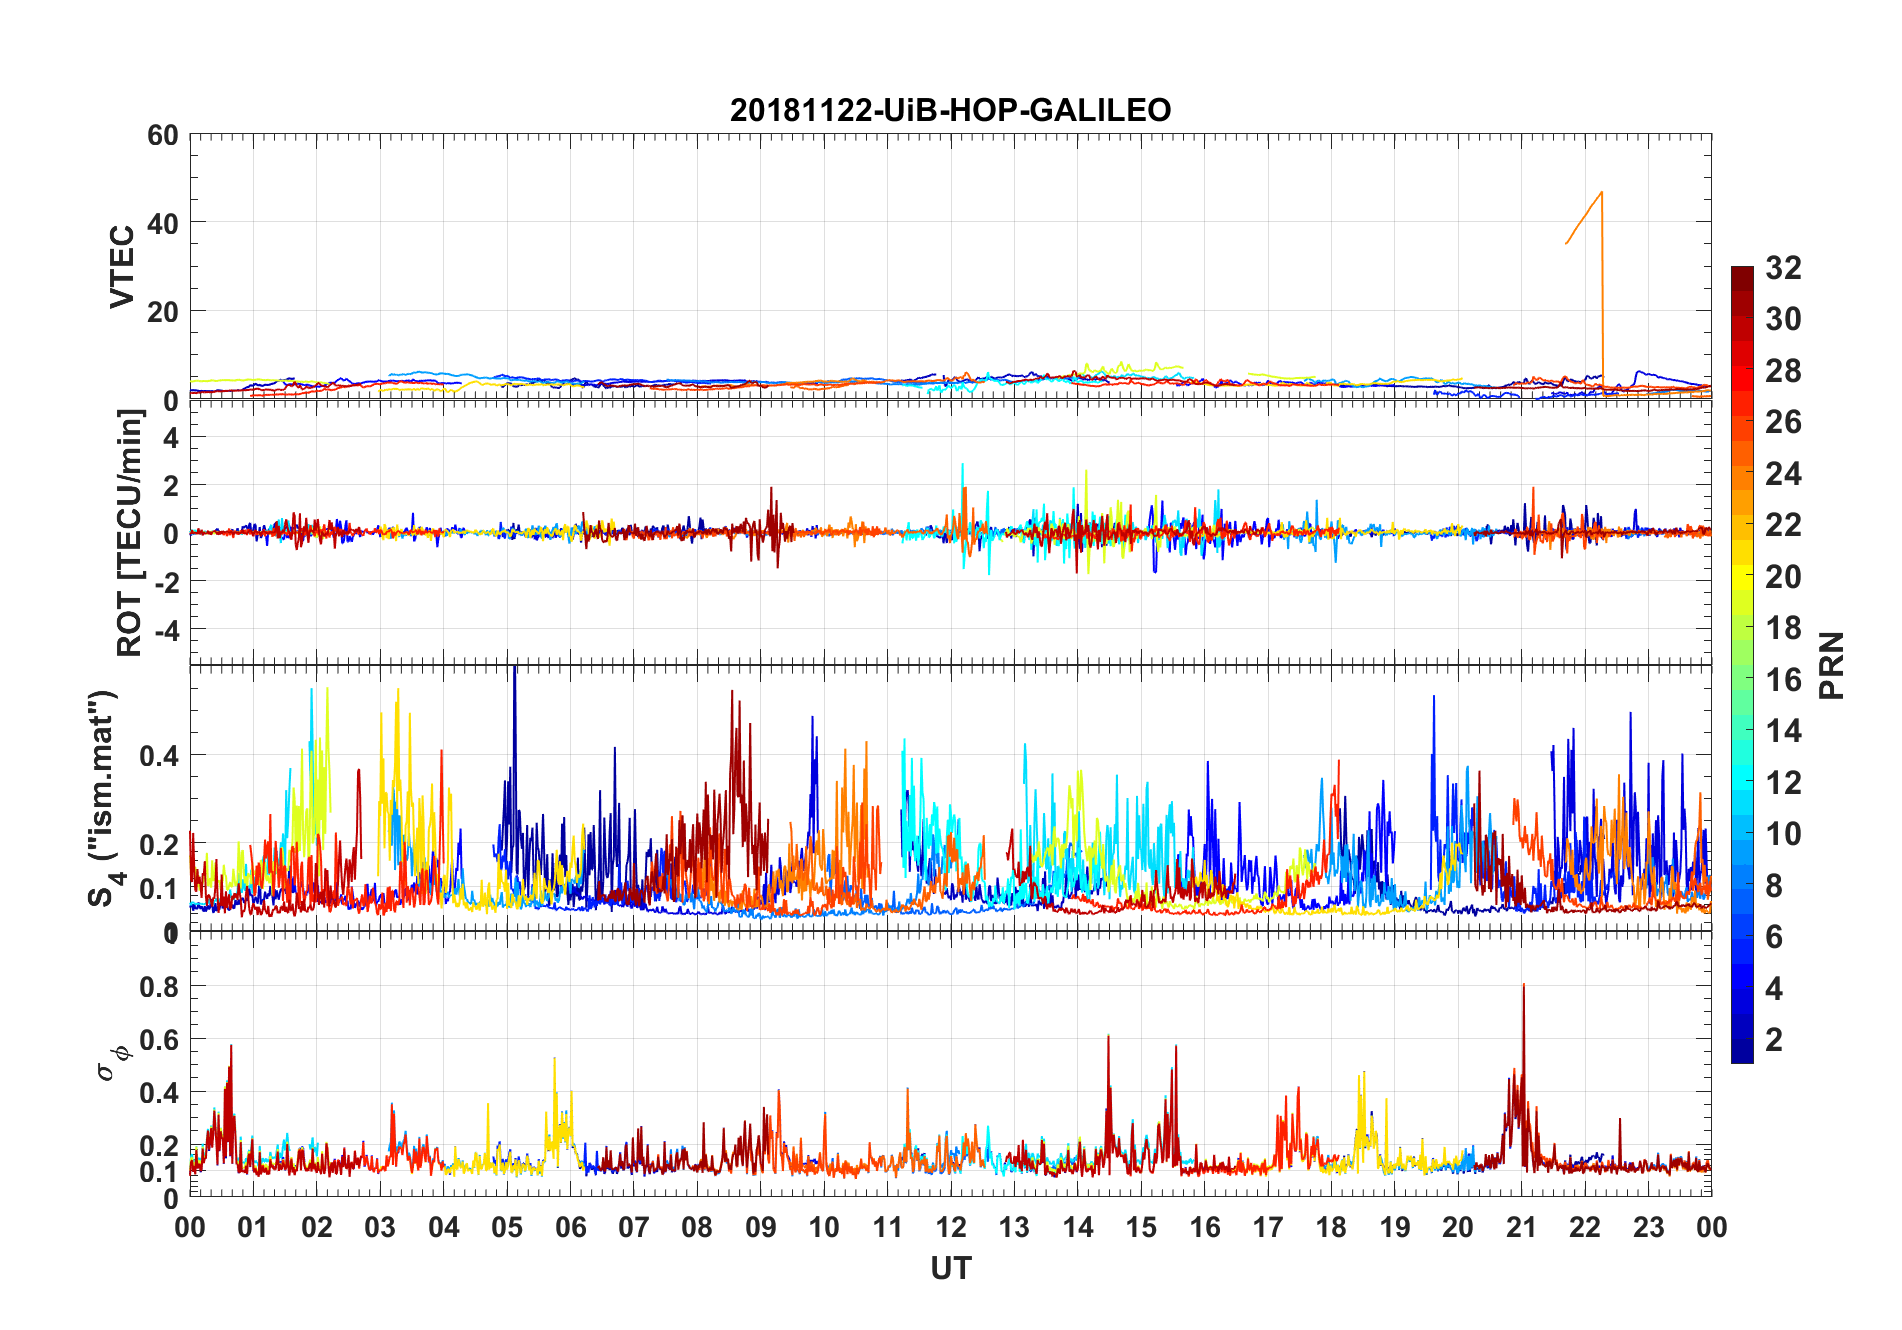This screenshot has width=1902, height=1330.
Task: Select the UT x-axis label
Action: pos(951,1269)
